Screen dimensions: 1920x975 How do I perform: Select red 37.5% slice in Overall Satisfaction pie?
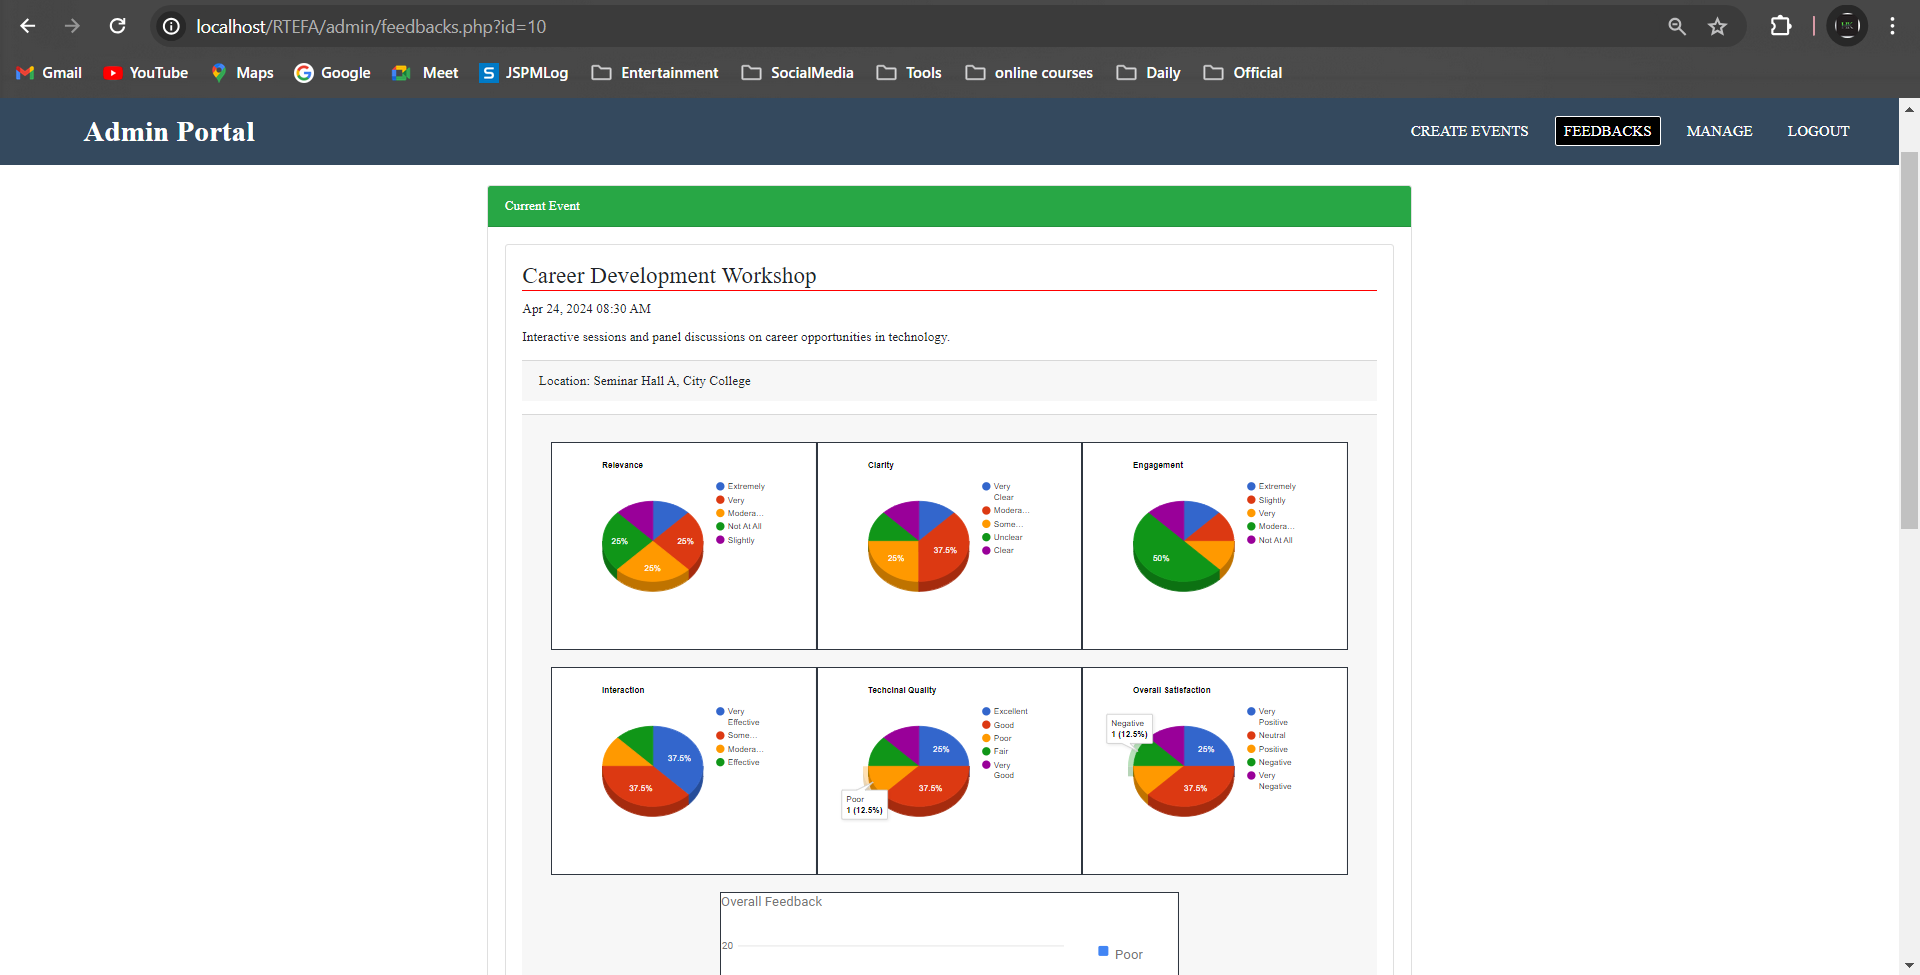[1195, 788]
